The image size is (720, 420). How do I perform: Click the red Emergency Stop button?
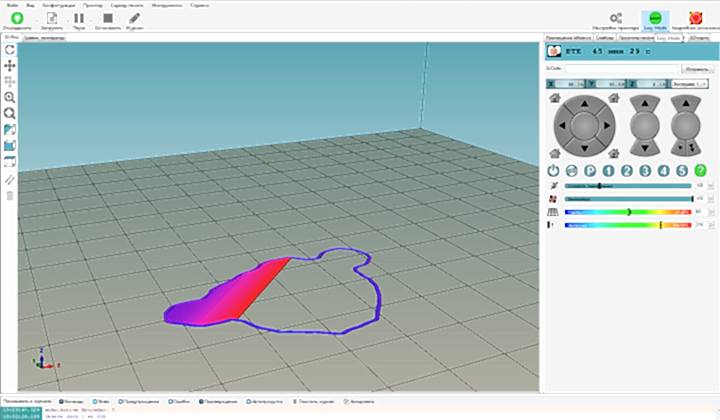tap(692, 18)
